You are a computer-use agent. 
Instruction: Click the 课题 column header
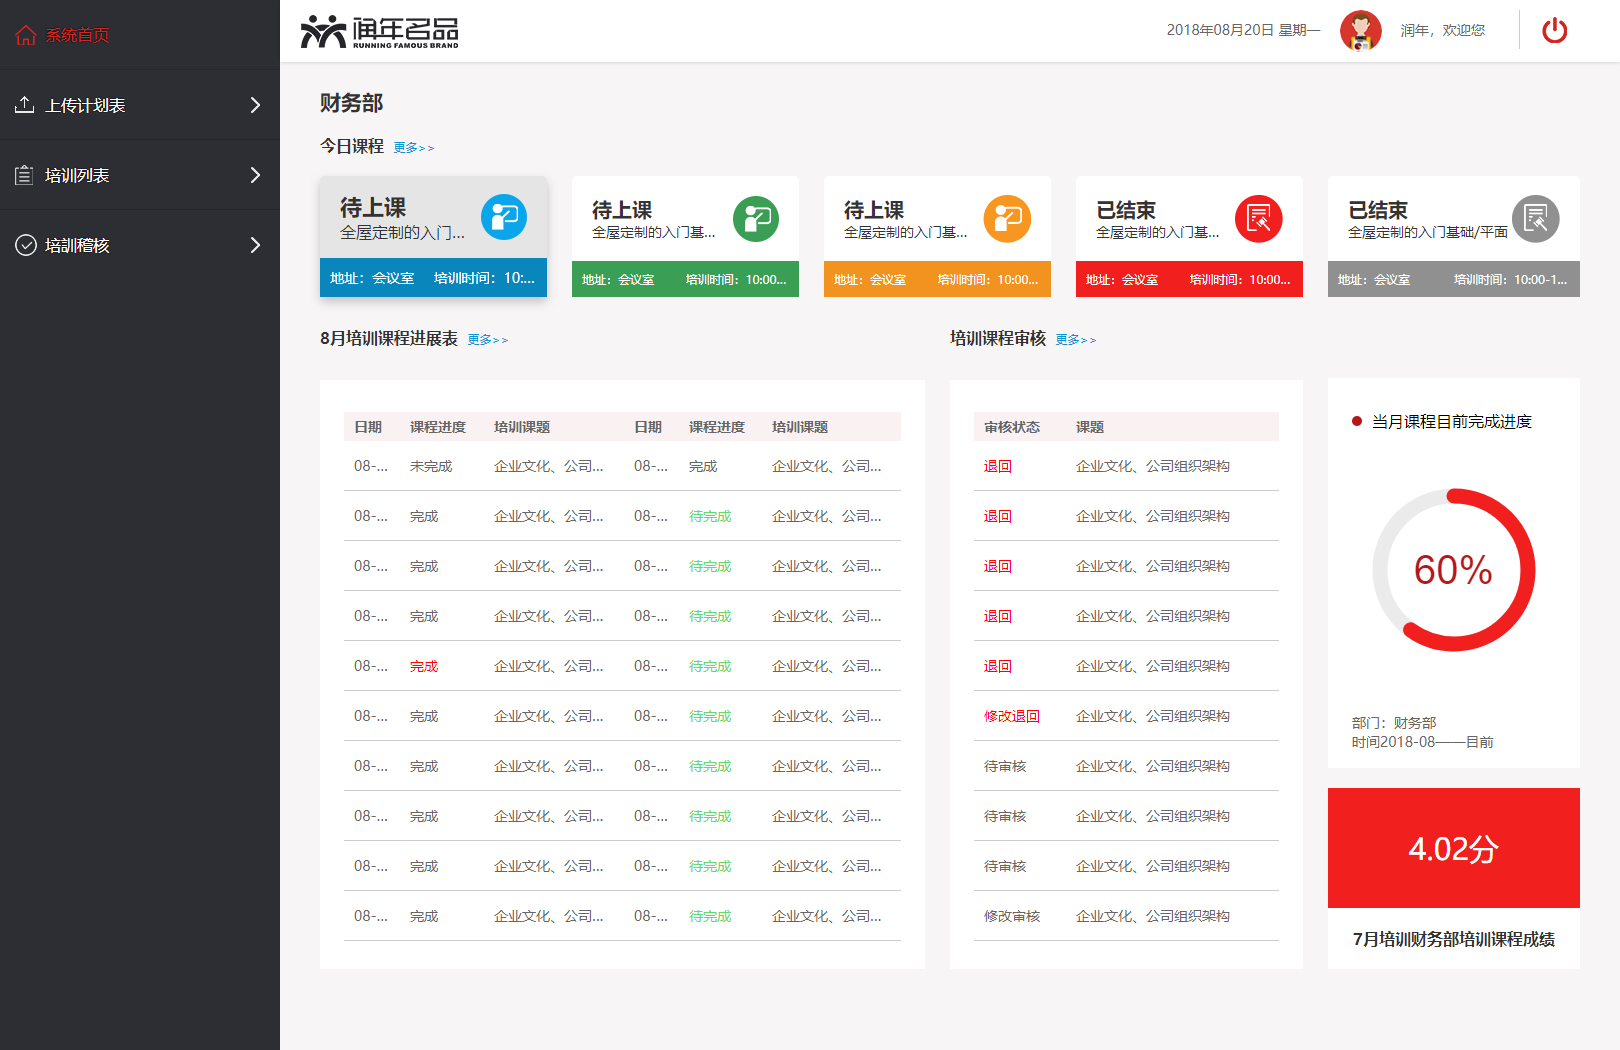[x=1090, y=427]
